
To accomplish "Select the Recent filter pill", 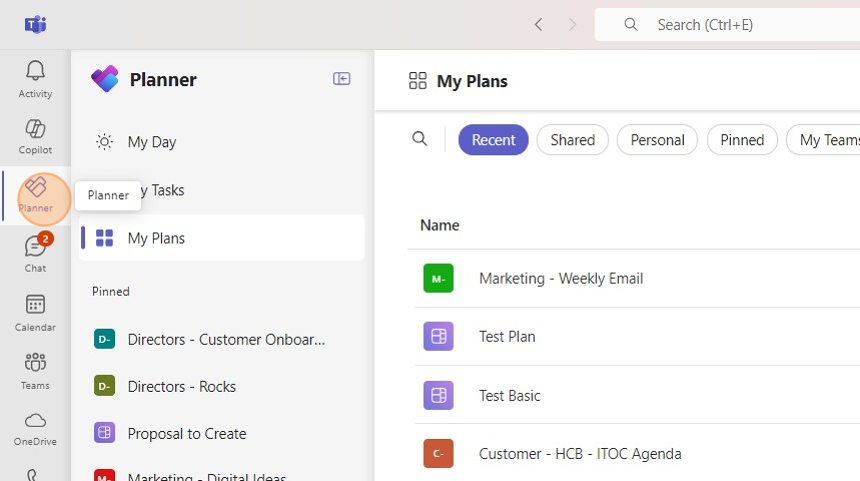I will click(x=493, y=140).
